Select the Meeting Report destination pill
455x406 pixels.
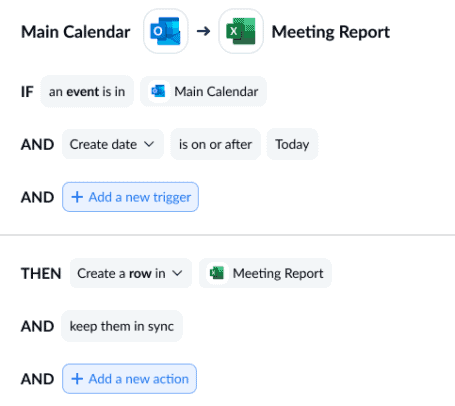point(265,273)
